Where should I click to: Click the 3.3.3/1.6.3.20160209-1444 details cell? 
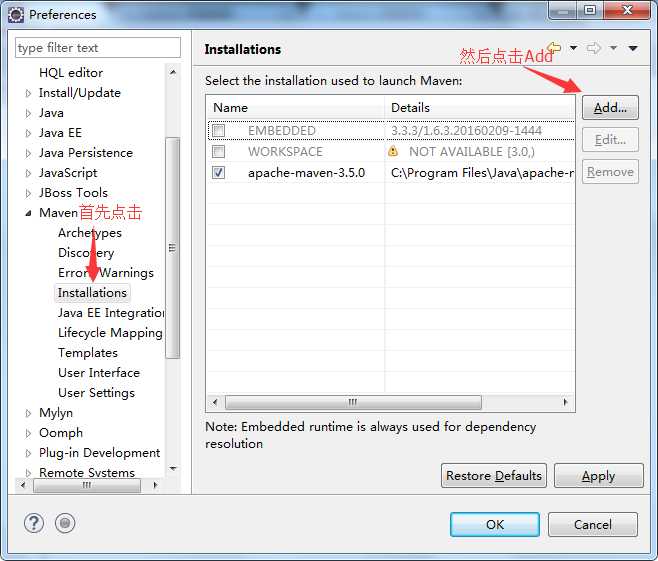pyautogui.click(x=466, y=130)
